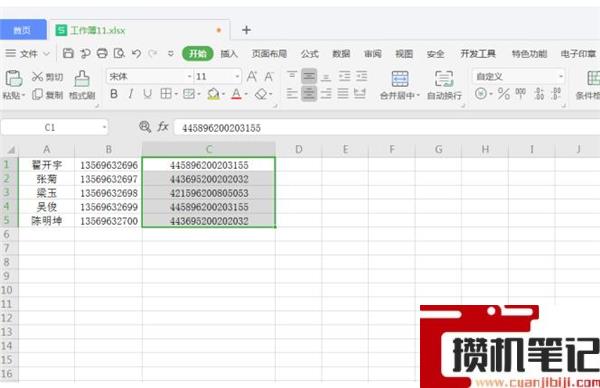Increase decimal places
600x388 pixels.
tap(539, 94)
